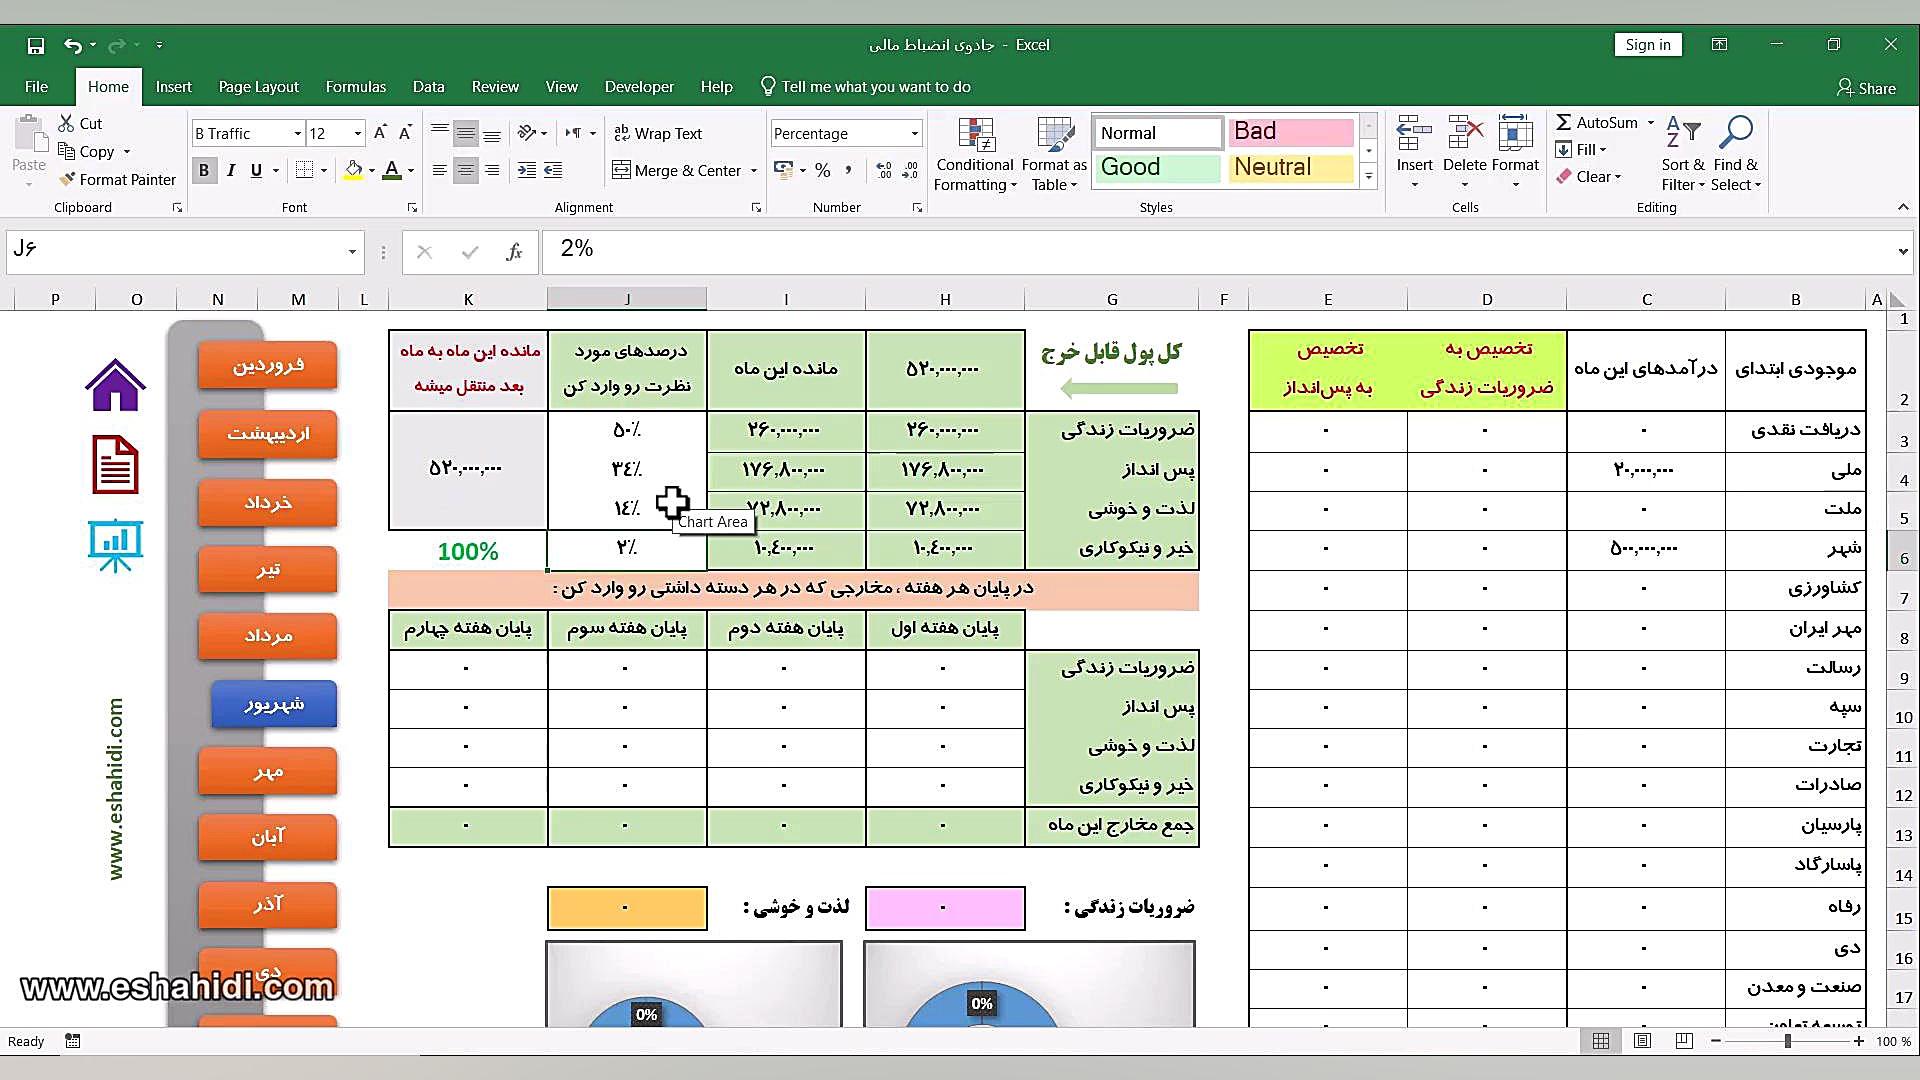
Task: Toggle Bold formatting
Action: [x=204, y=170]
